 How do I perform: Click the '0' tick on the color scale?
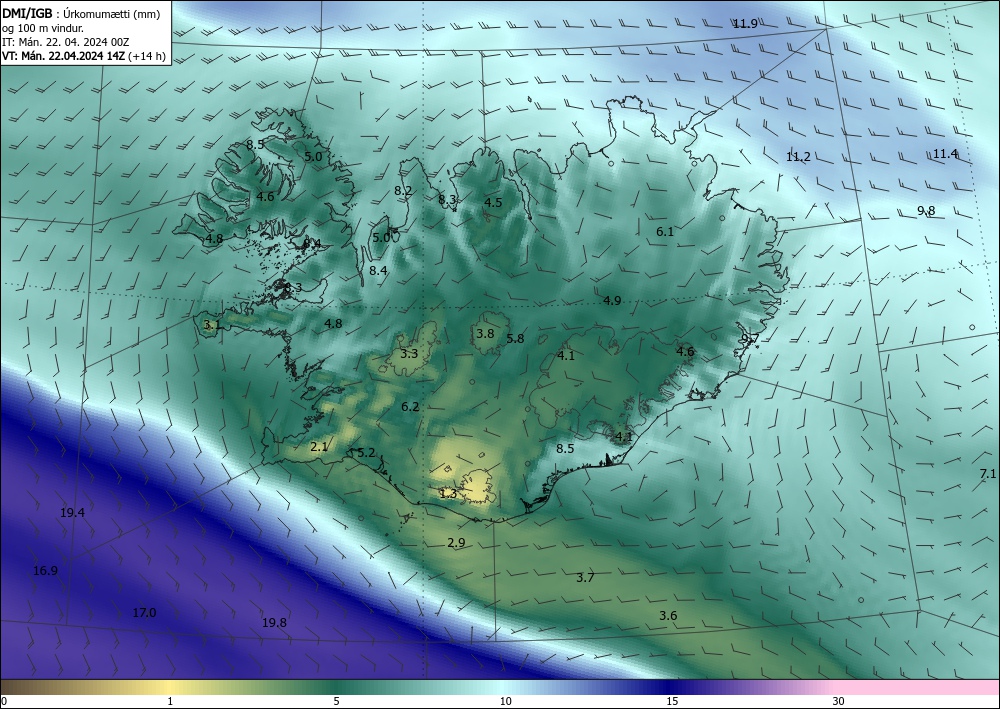(4, 702)
